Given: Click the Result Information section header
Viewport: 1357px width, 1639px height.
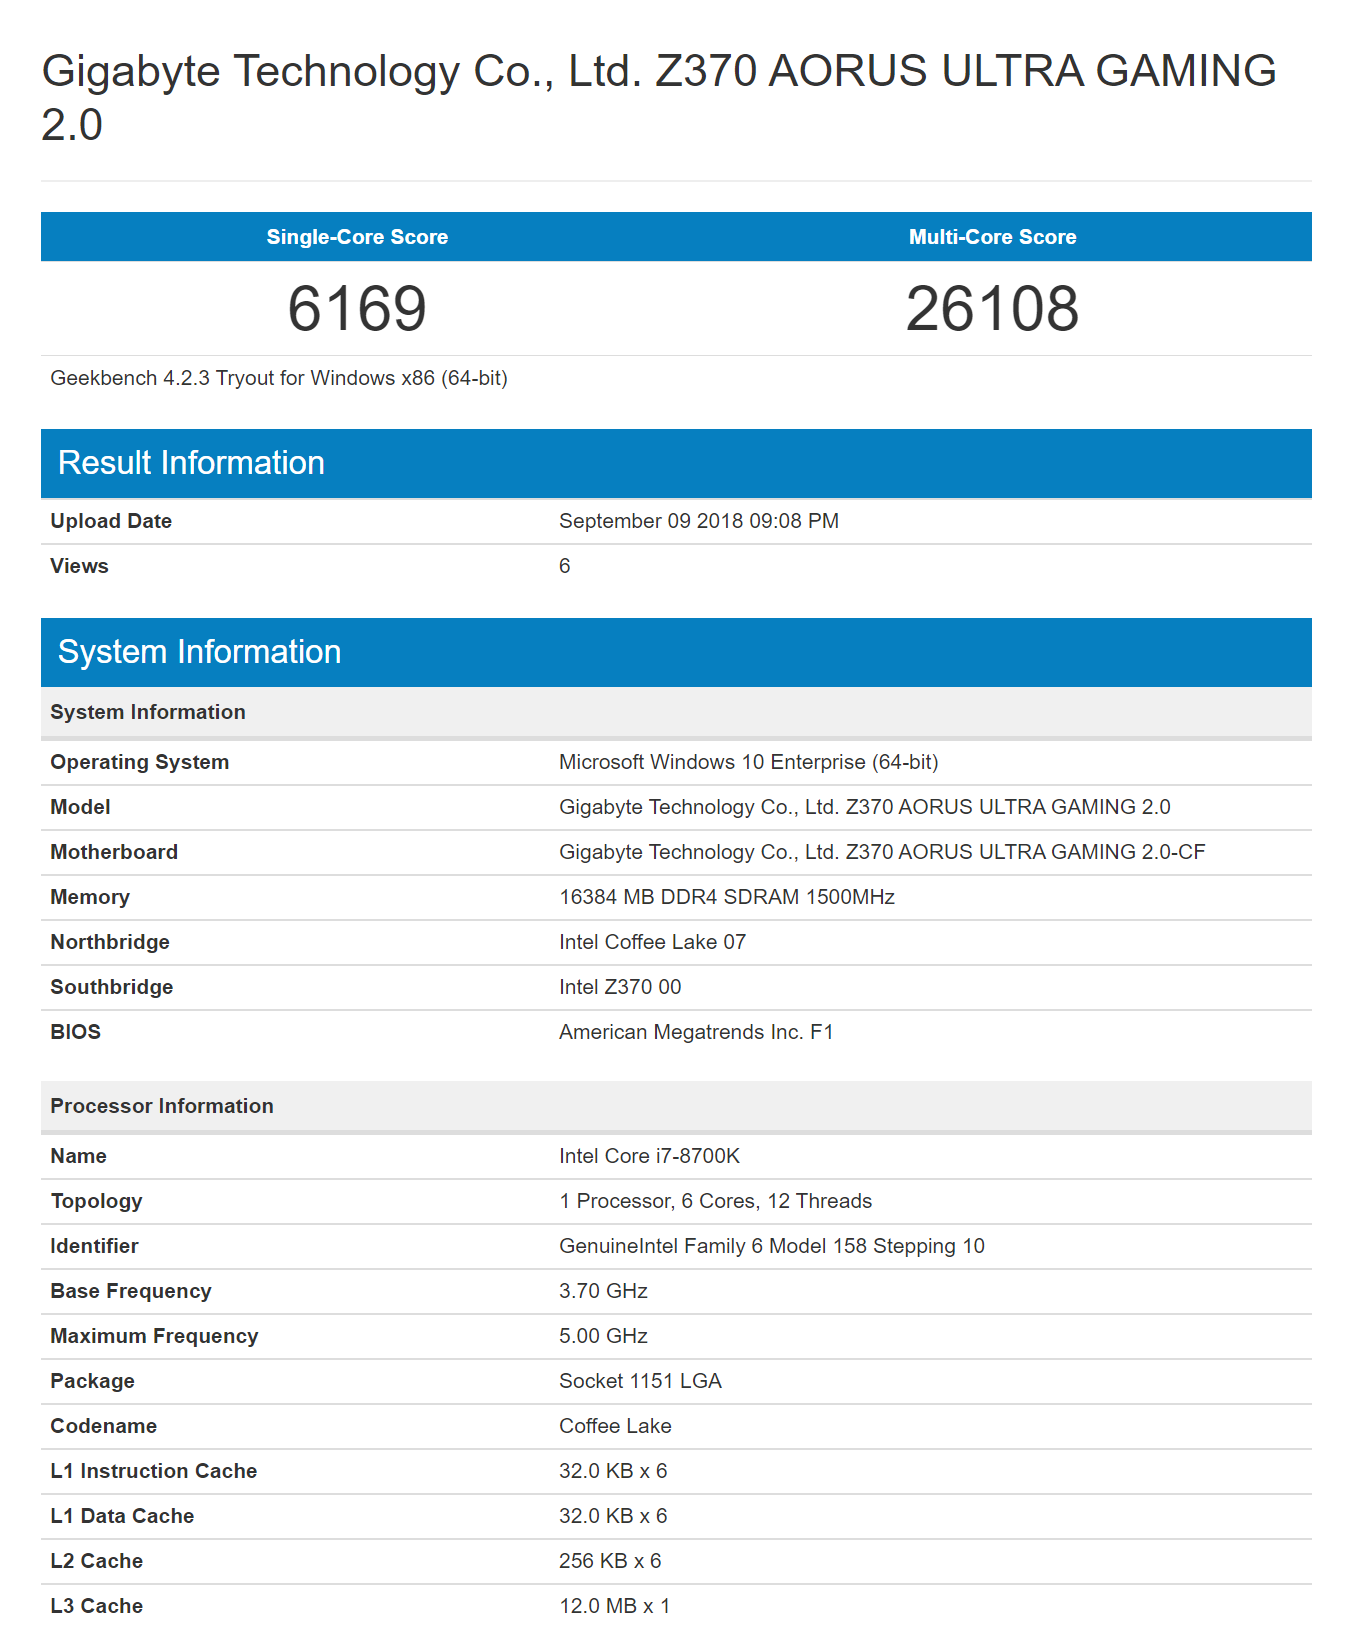Looking at the screenshot, I should [676, 463].
